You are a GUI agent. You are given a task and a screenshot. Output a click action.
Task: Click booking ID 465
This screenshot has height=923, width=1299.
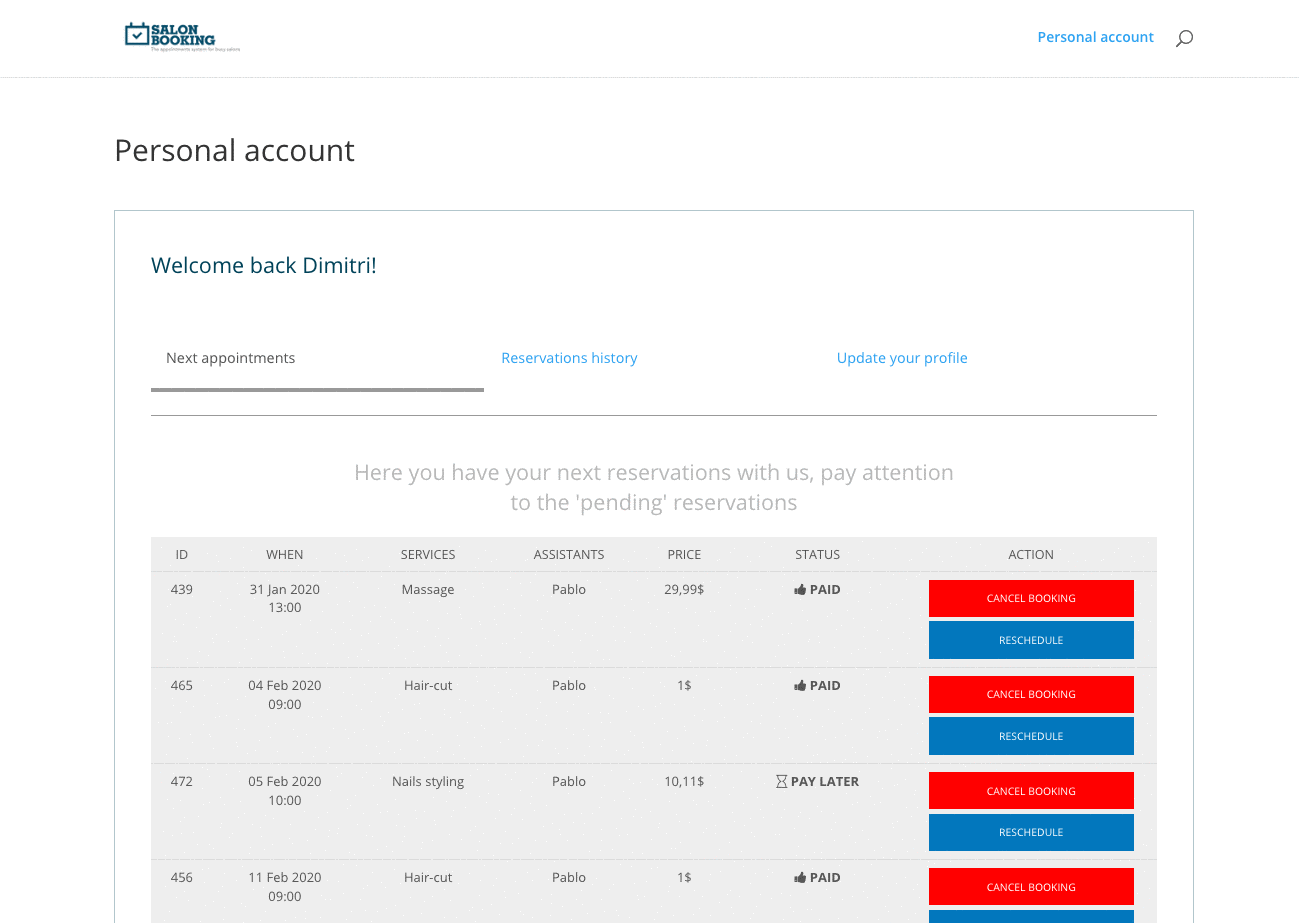point(182,685)
